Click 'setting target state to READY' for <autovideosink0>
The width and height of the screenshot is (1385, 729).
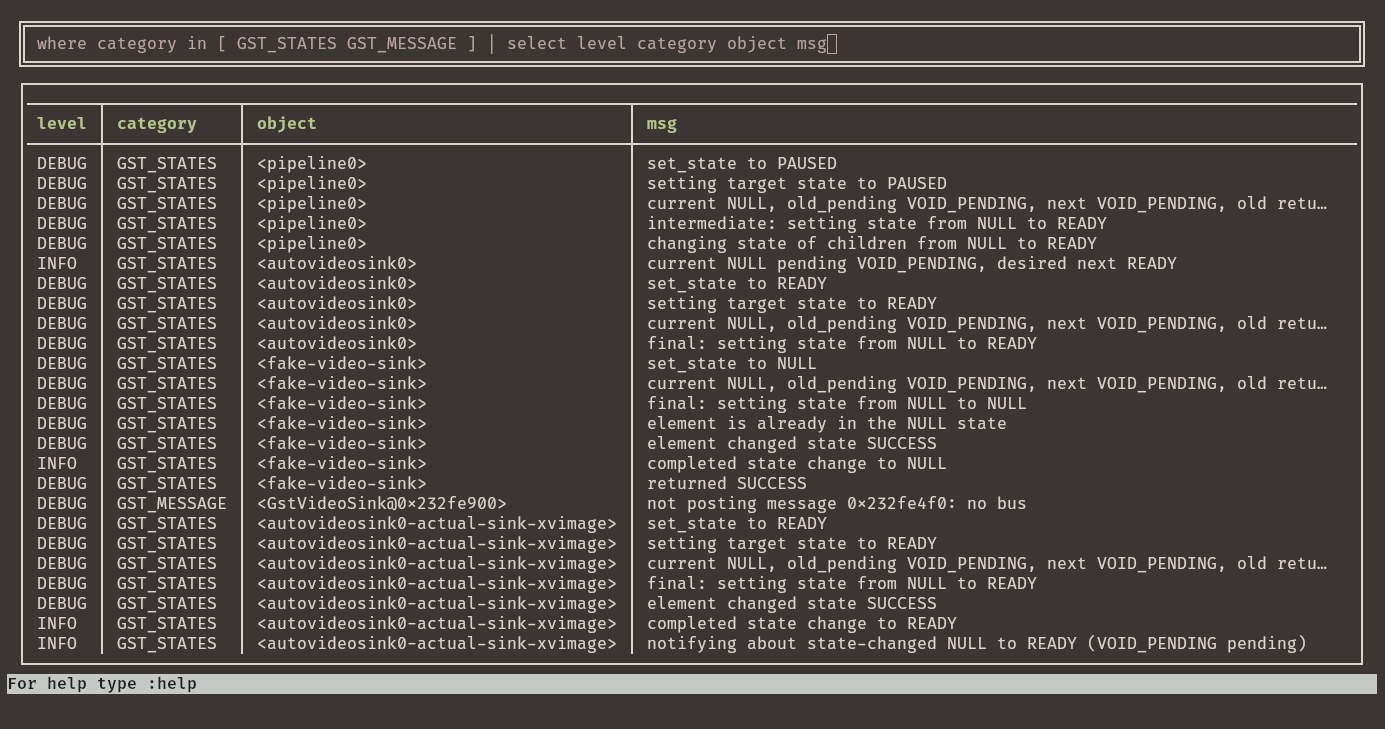[792, 304]
